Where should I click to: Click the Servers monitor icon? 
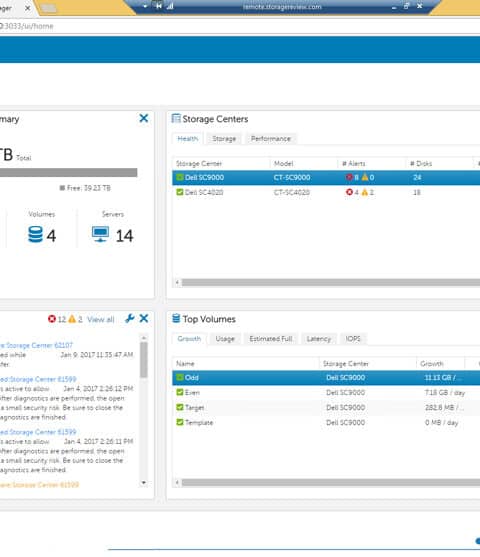100,234
